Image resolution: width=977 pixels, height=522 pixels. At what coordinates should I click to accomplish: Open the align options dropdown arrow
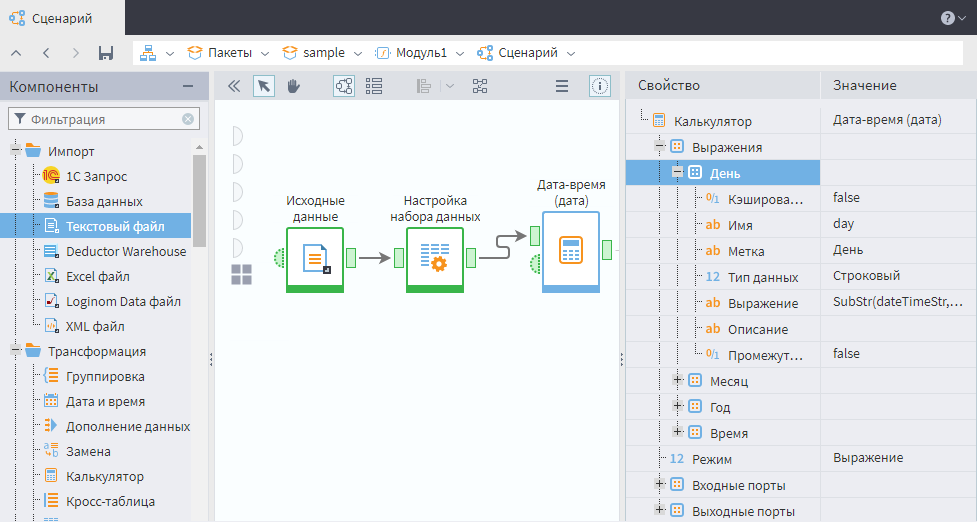(450, 87)
